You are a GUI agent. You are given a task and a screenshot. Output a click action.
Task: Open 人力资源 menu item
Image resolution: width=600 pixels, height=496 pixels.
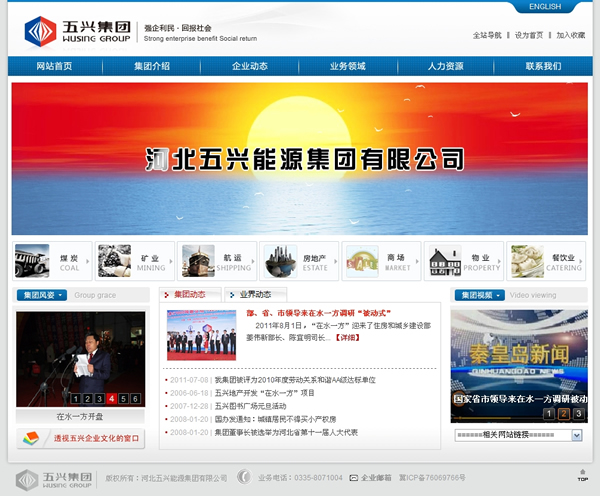(446, 66)
